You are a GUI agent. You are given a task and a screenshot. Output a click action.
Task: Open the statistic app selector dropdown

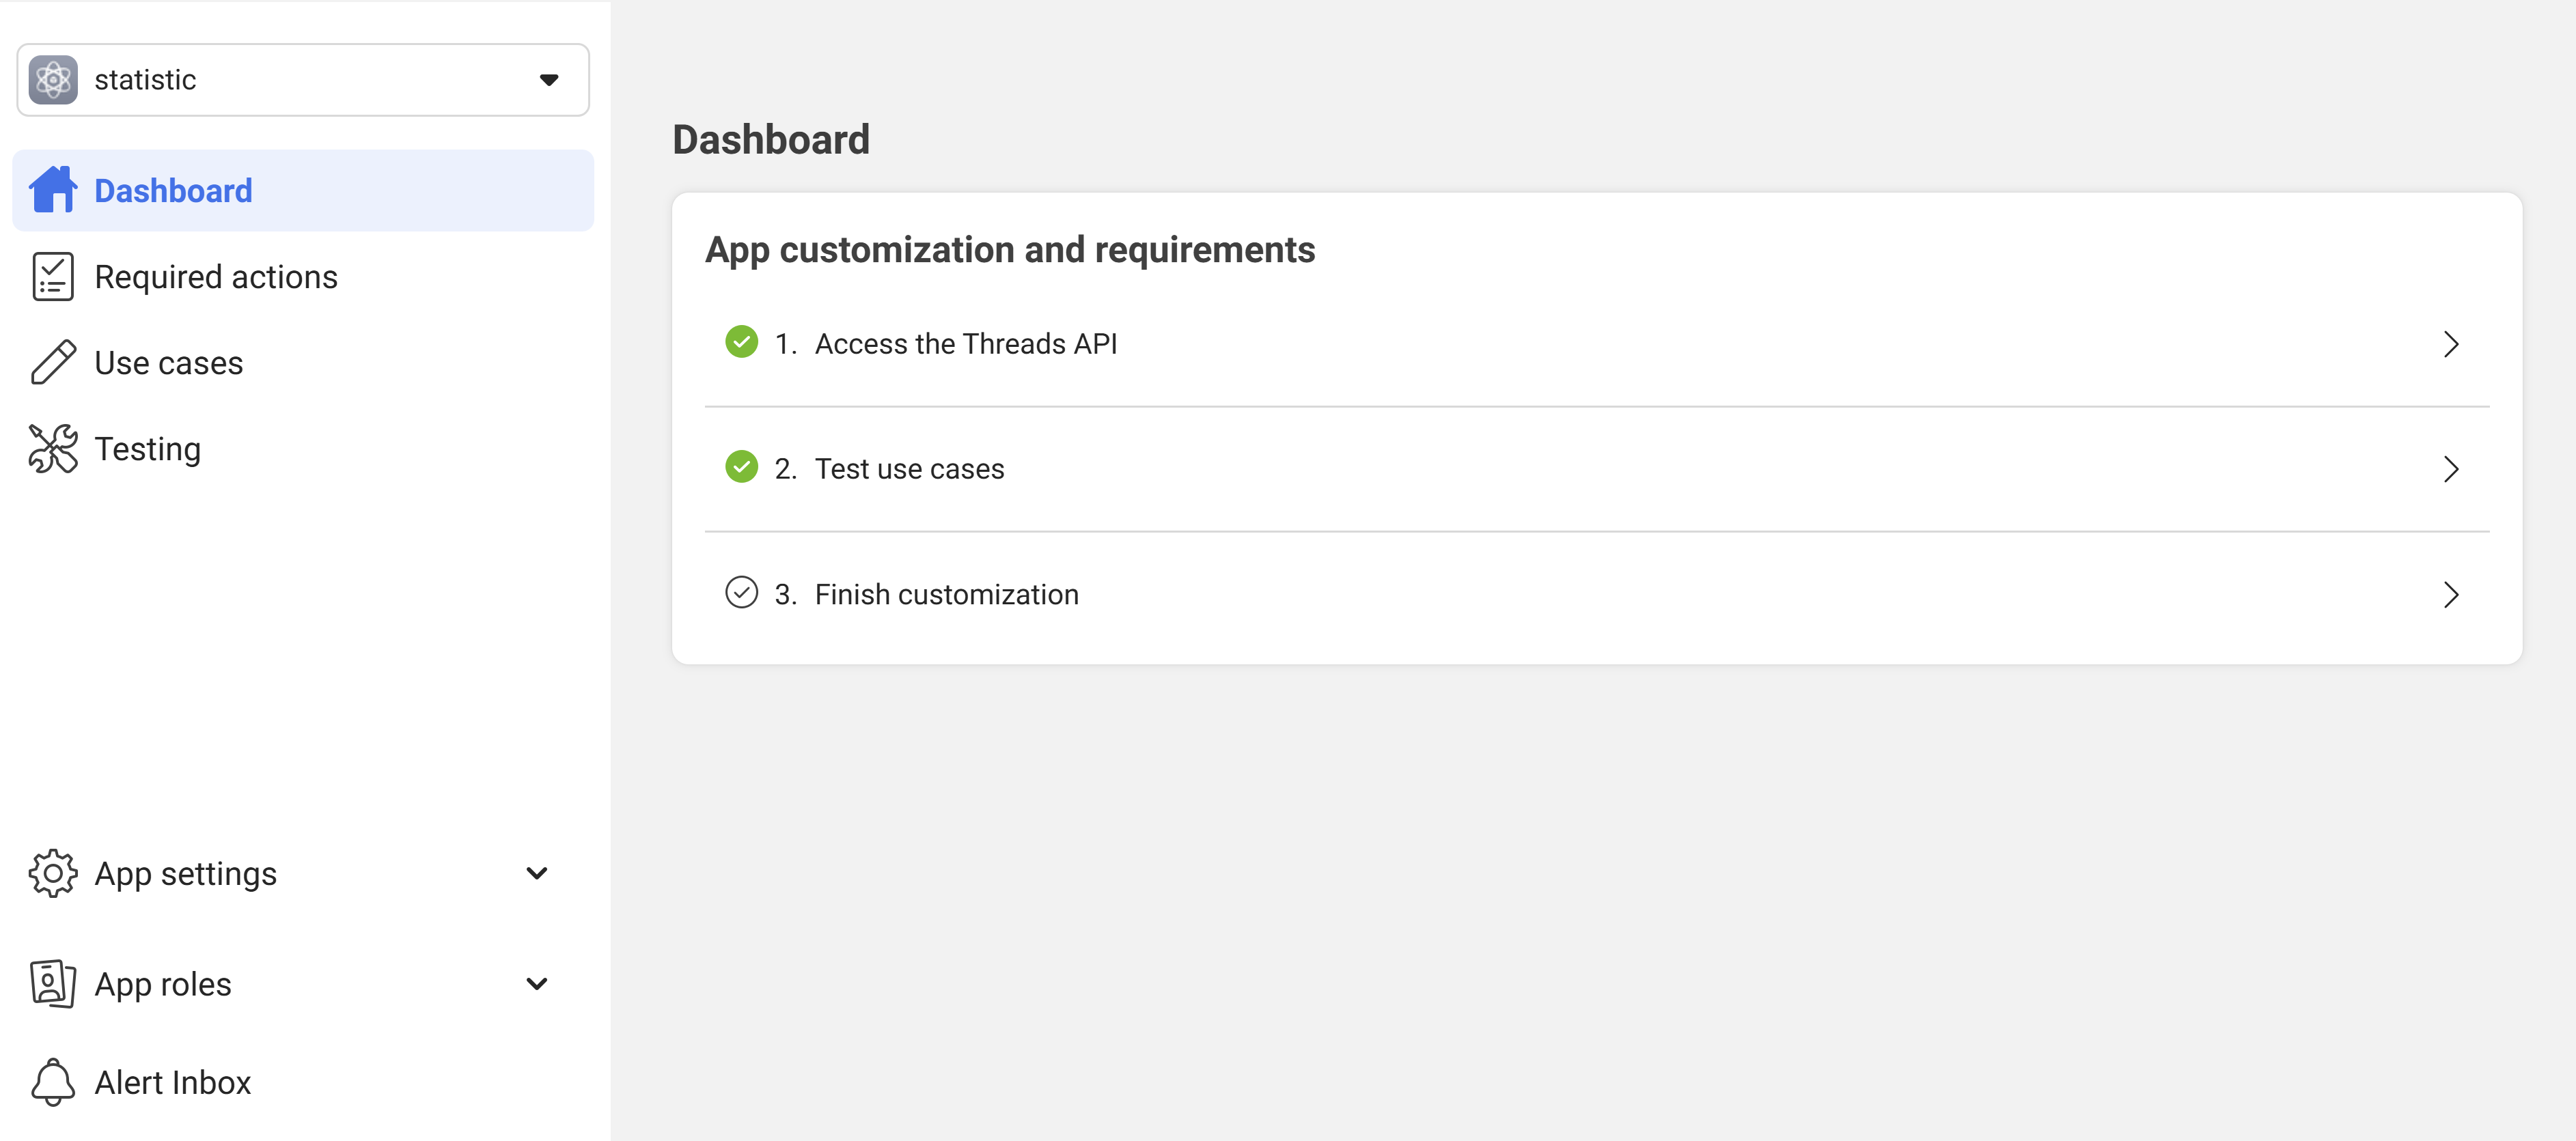(303, 80)
